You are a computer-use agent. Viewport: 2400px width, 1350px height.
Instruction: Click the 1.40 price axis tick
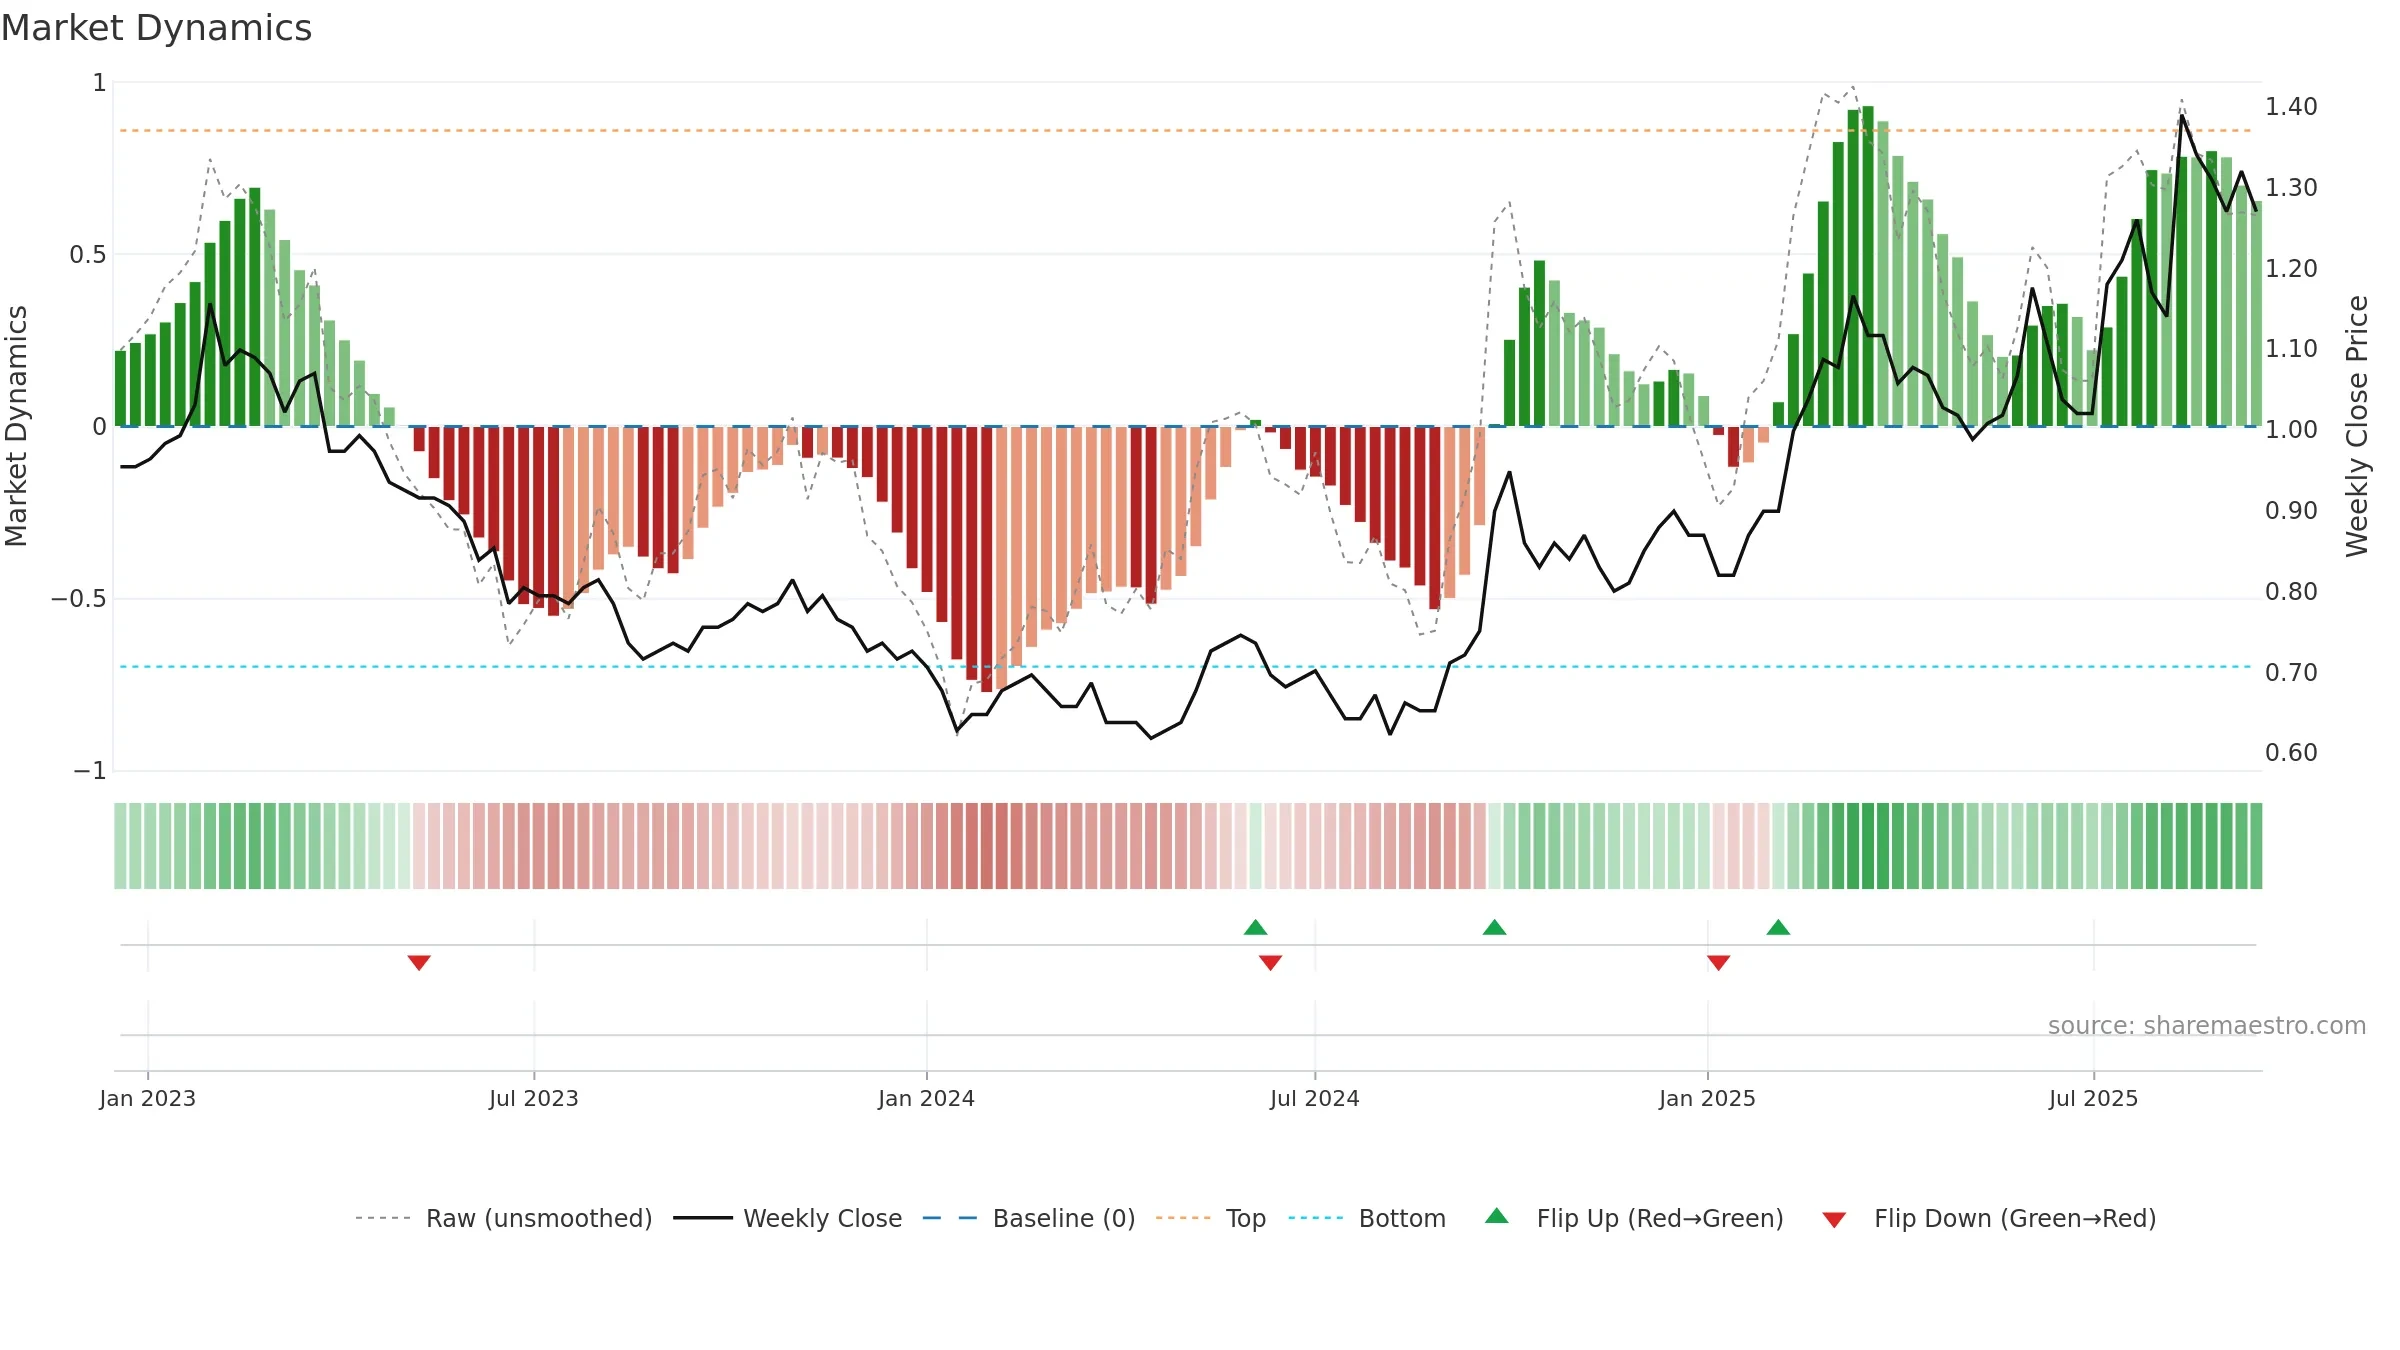point(2291,106)
